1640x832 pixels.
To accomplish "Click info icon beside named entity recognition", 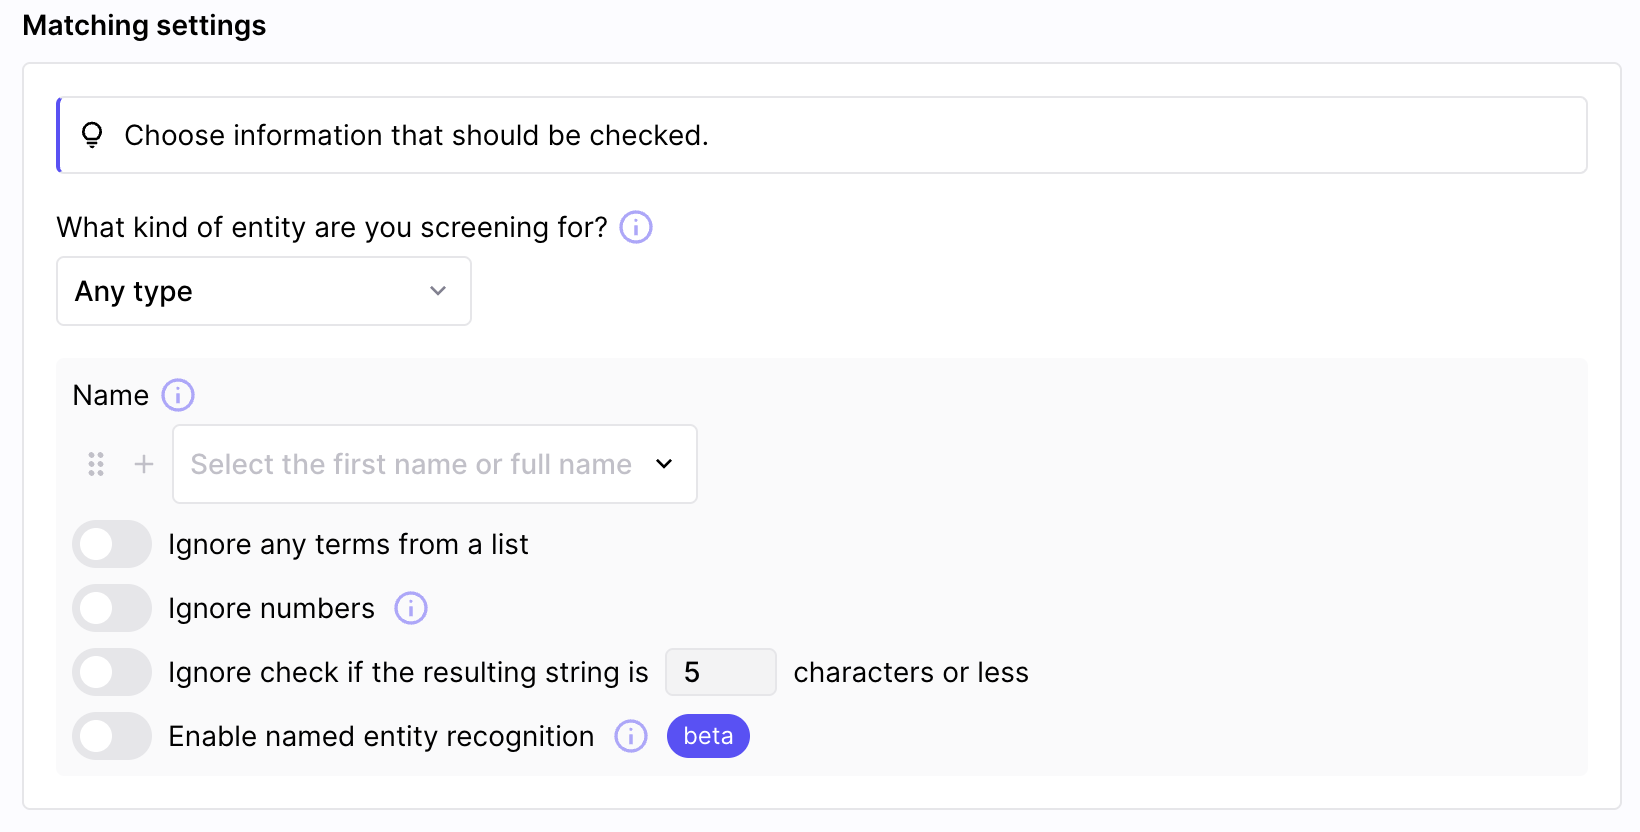I will pyautogui.click(x=631, y=736).
